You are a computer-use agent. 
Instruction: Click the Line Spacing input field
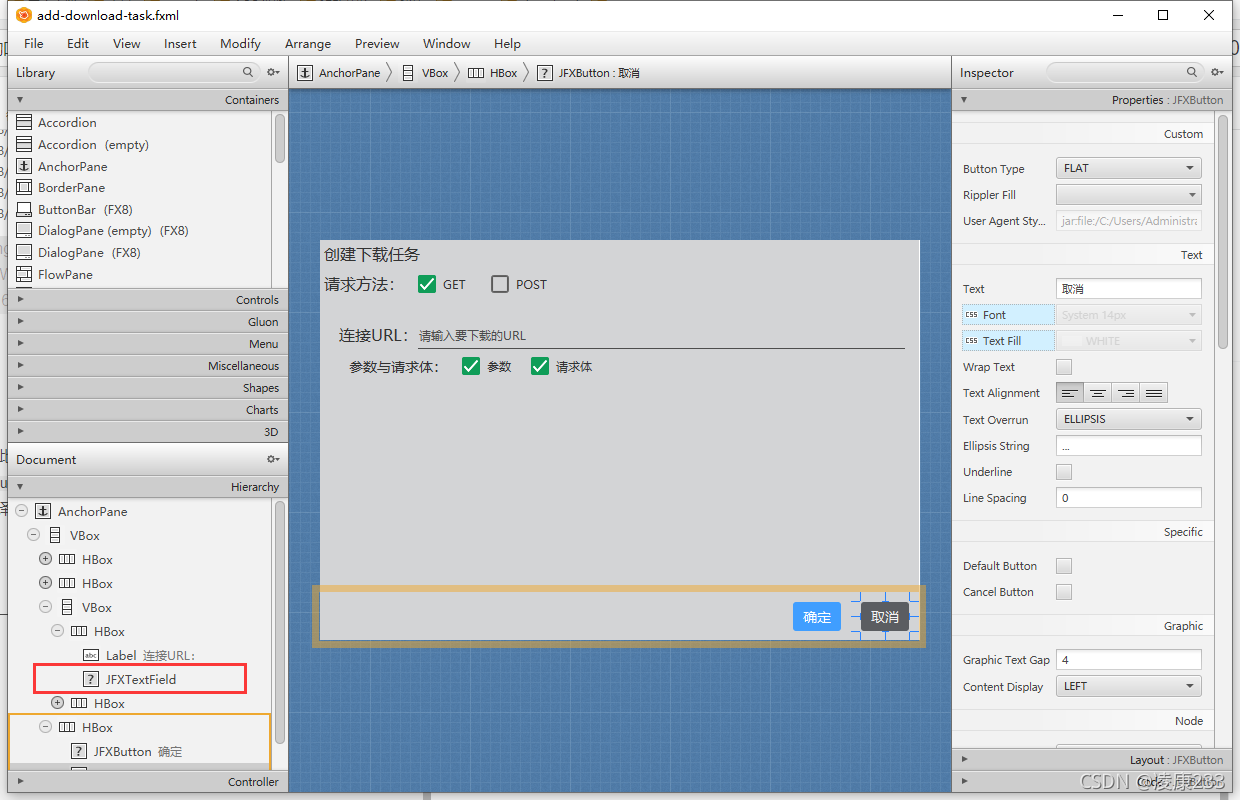tap(1129, 498)
